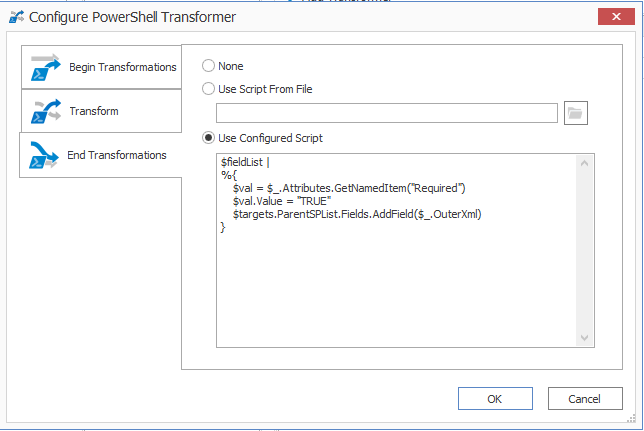Click the script editor scroll up arrow
The width and height of the screenshot is (644, 431).
[584, 163]
